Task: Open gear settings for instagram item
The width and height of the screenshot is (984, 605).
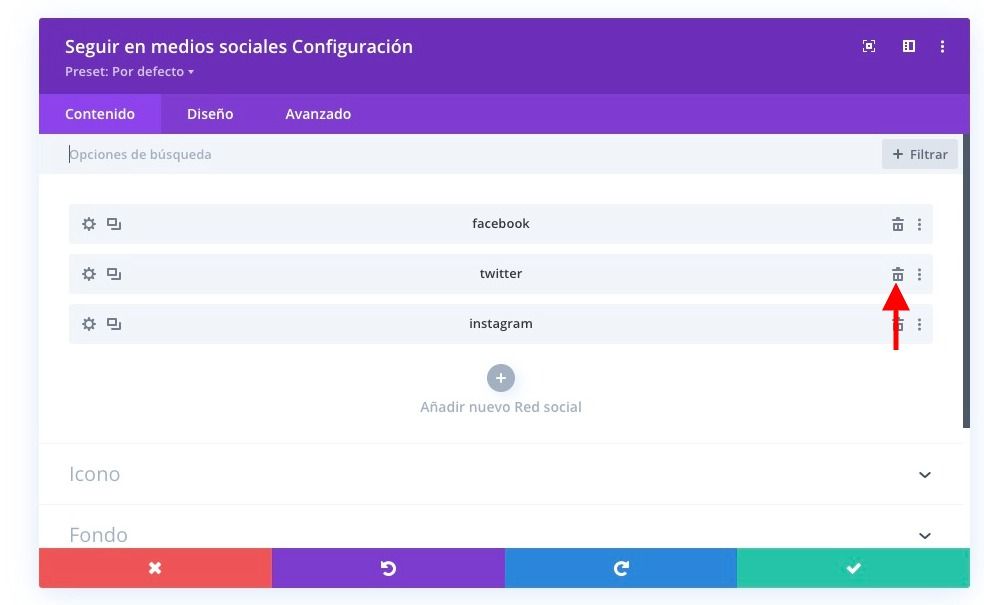Action: [89, 324]
